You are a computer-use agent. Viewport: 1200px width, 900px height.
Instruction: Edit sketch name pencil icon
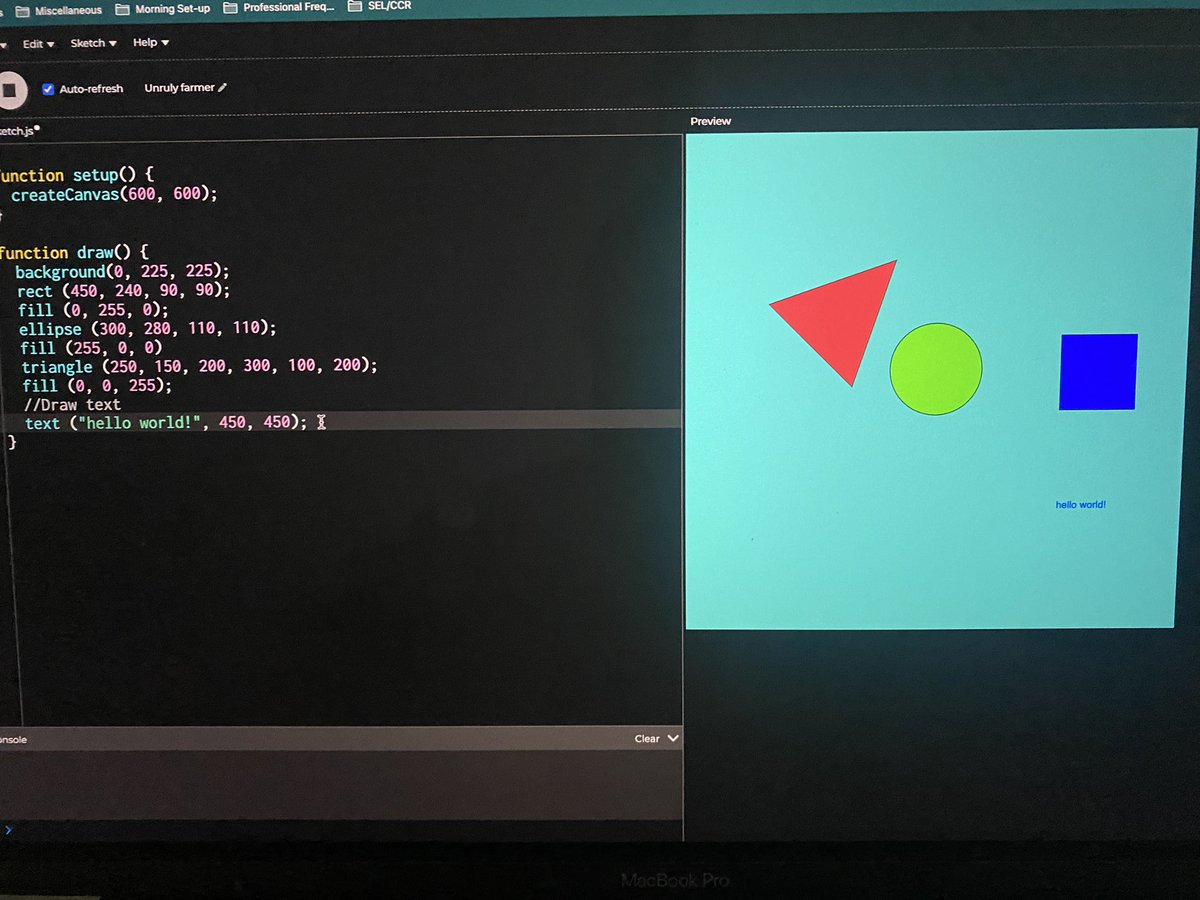tap(222, 88)
